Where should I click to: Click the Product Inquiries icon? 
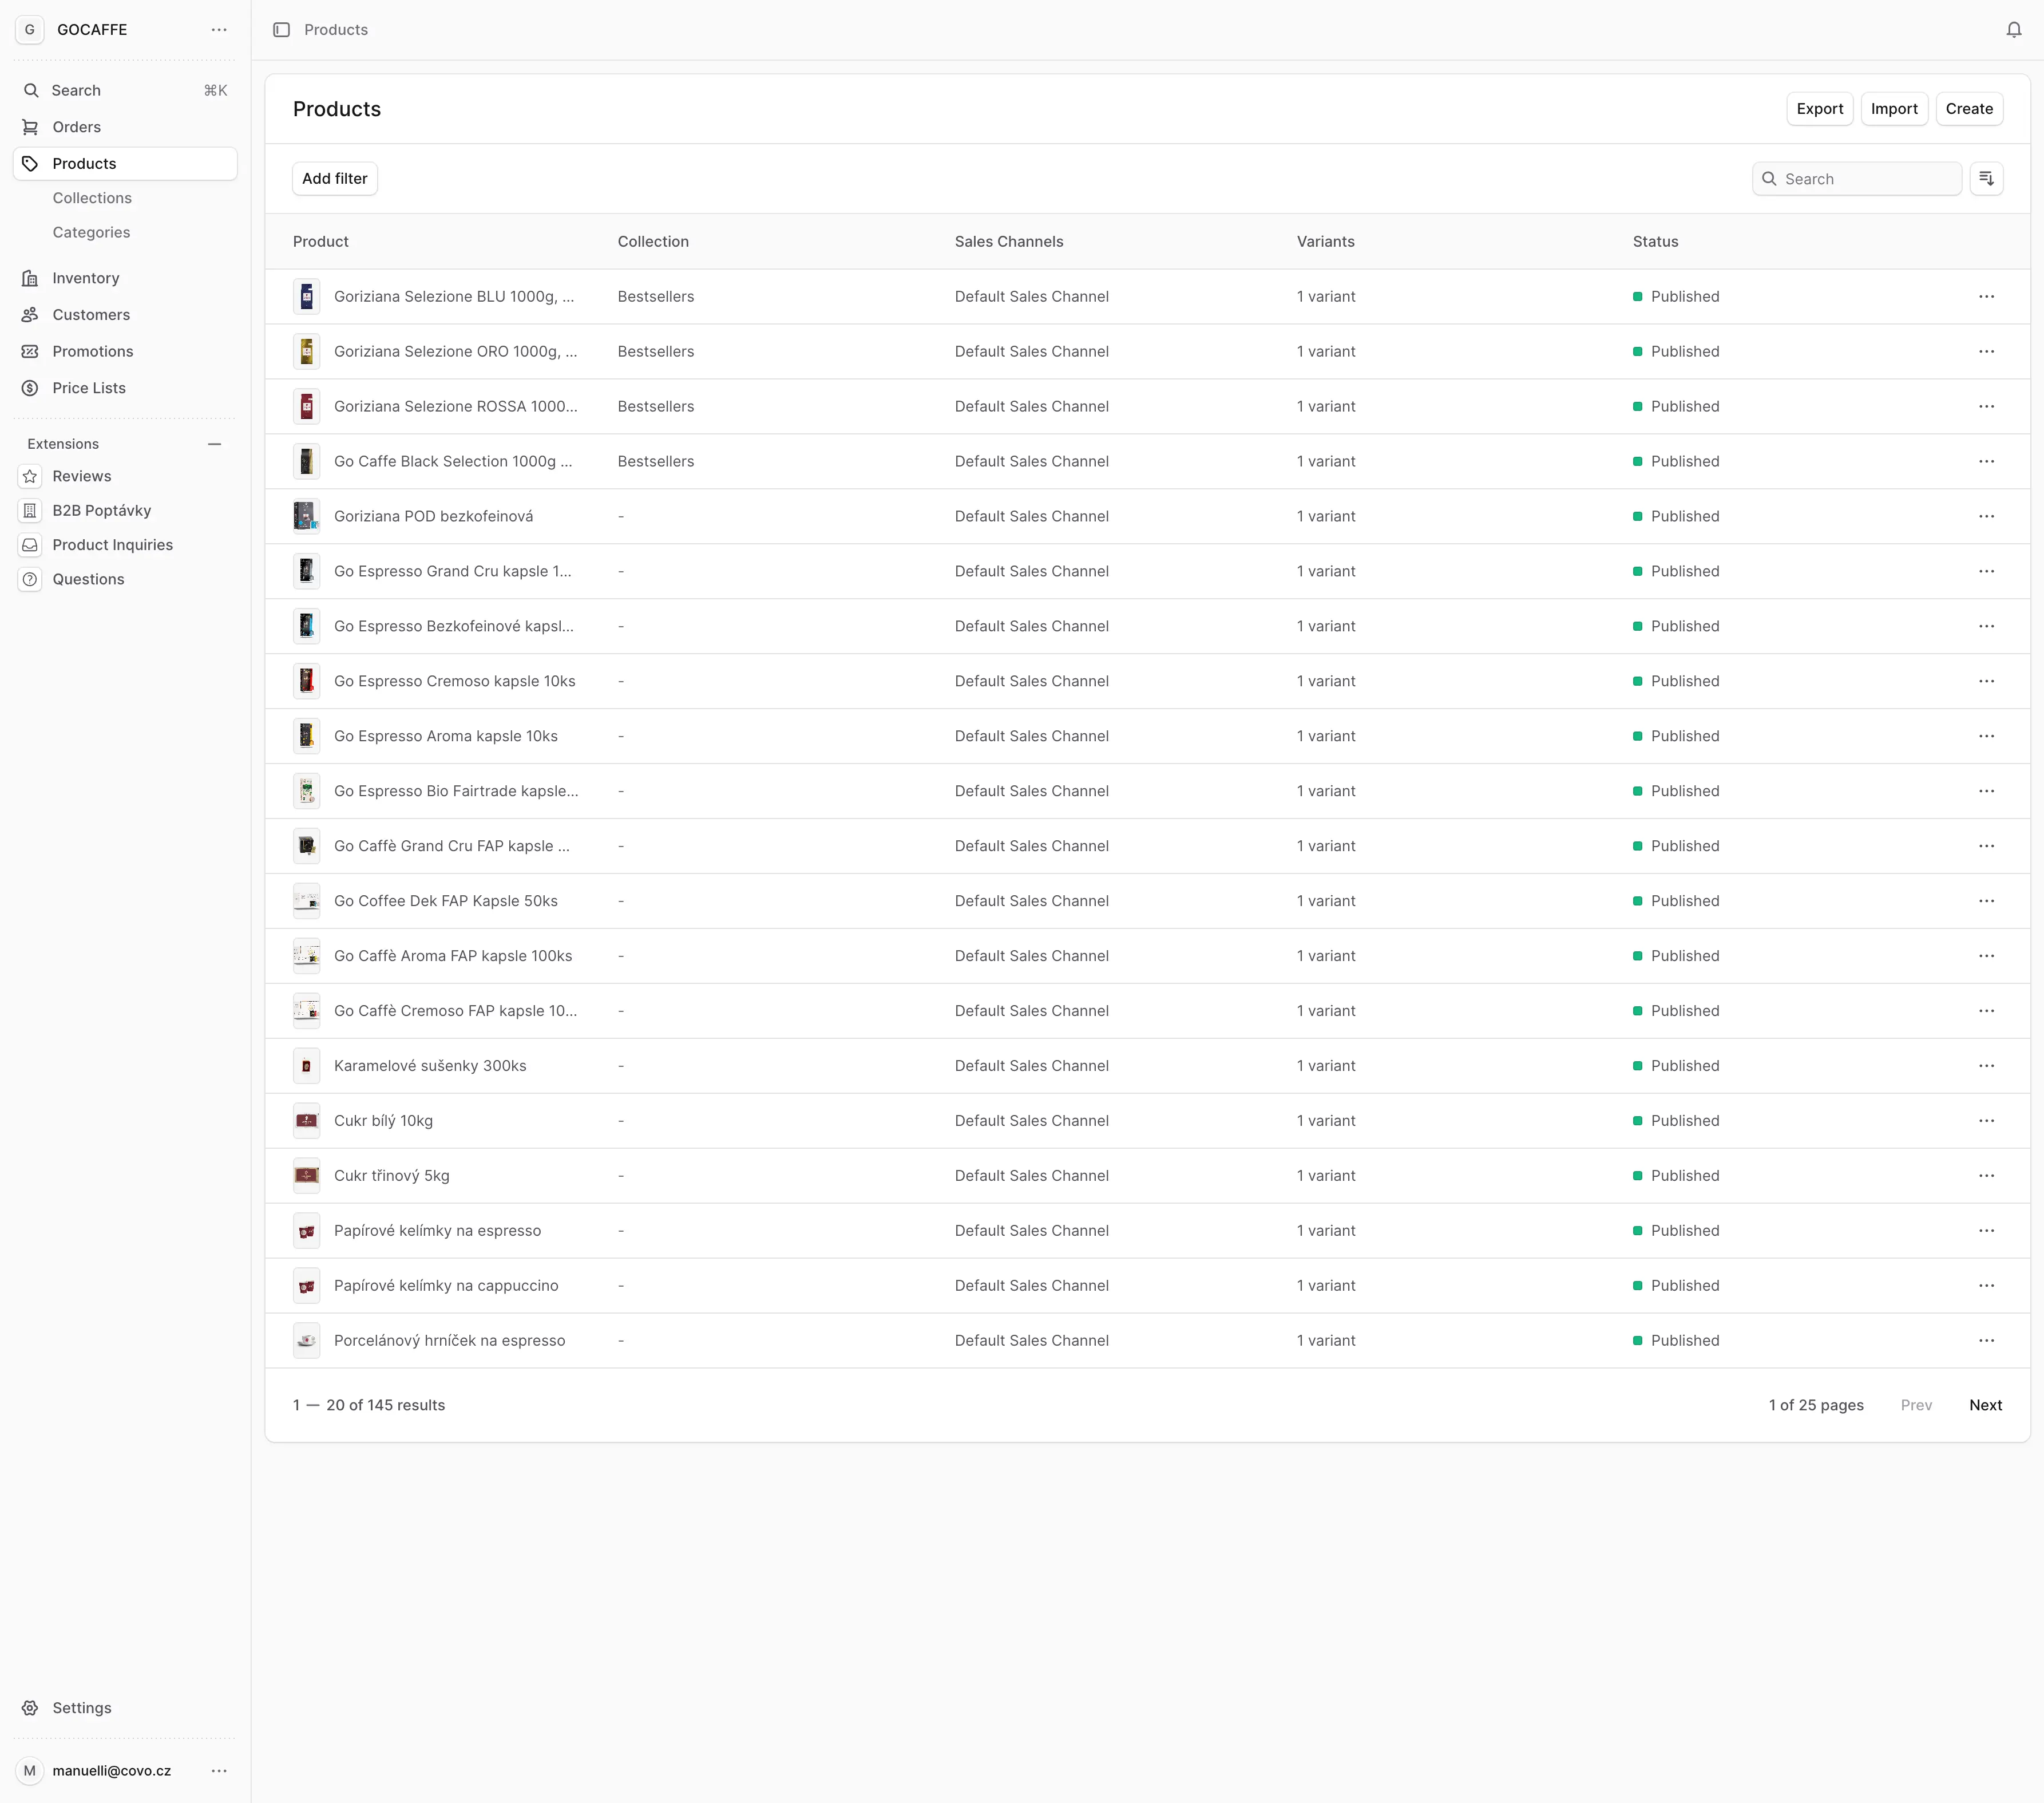click(x=30, y=545)
